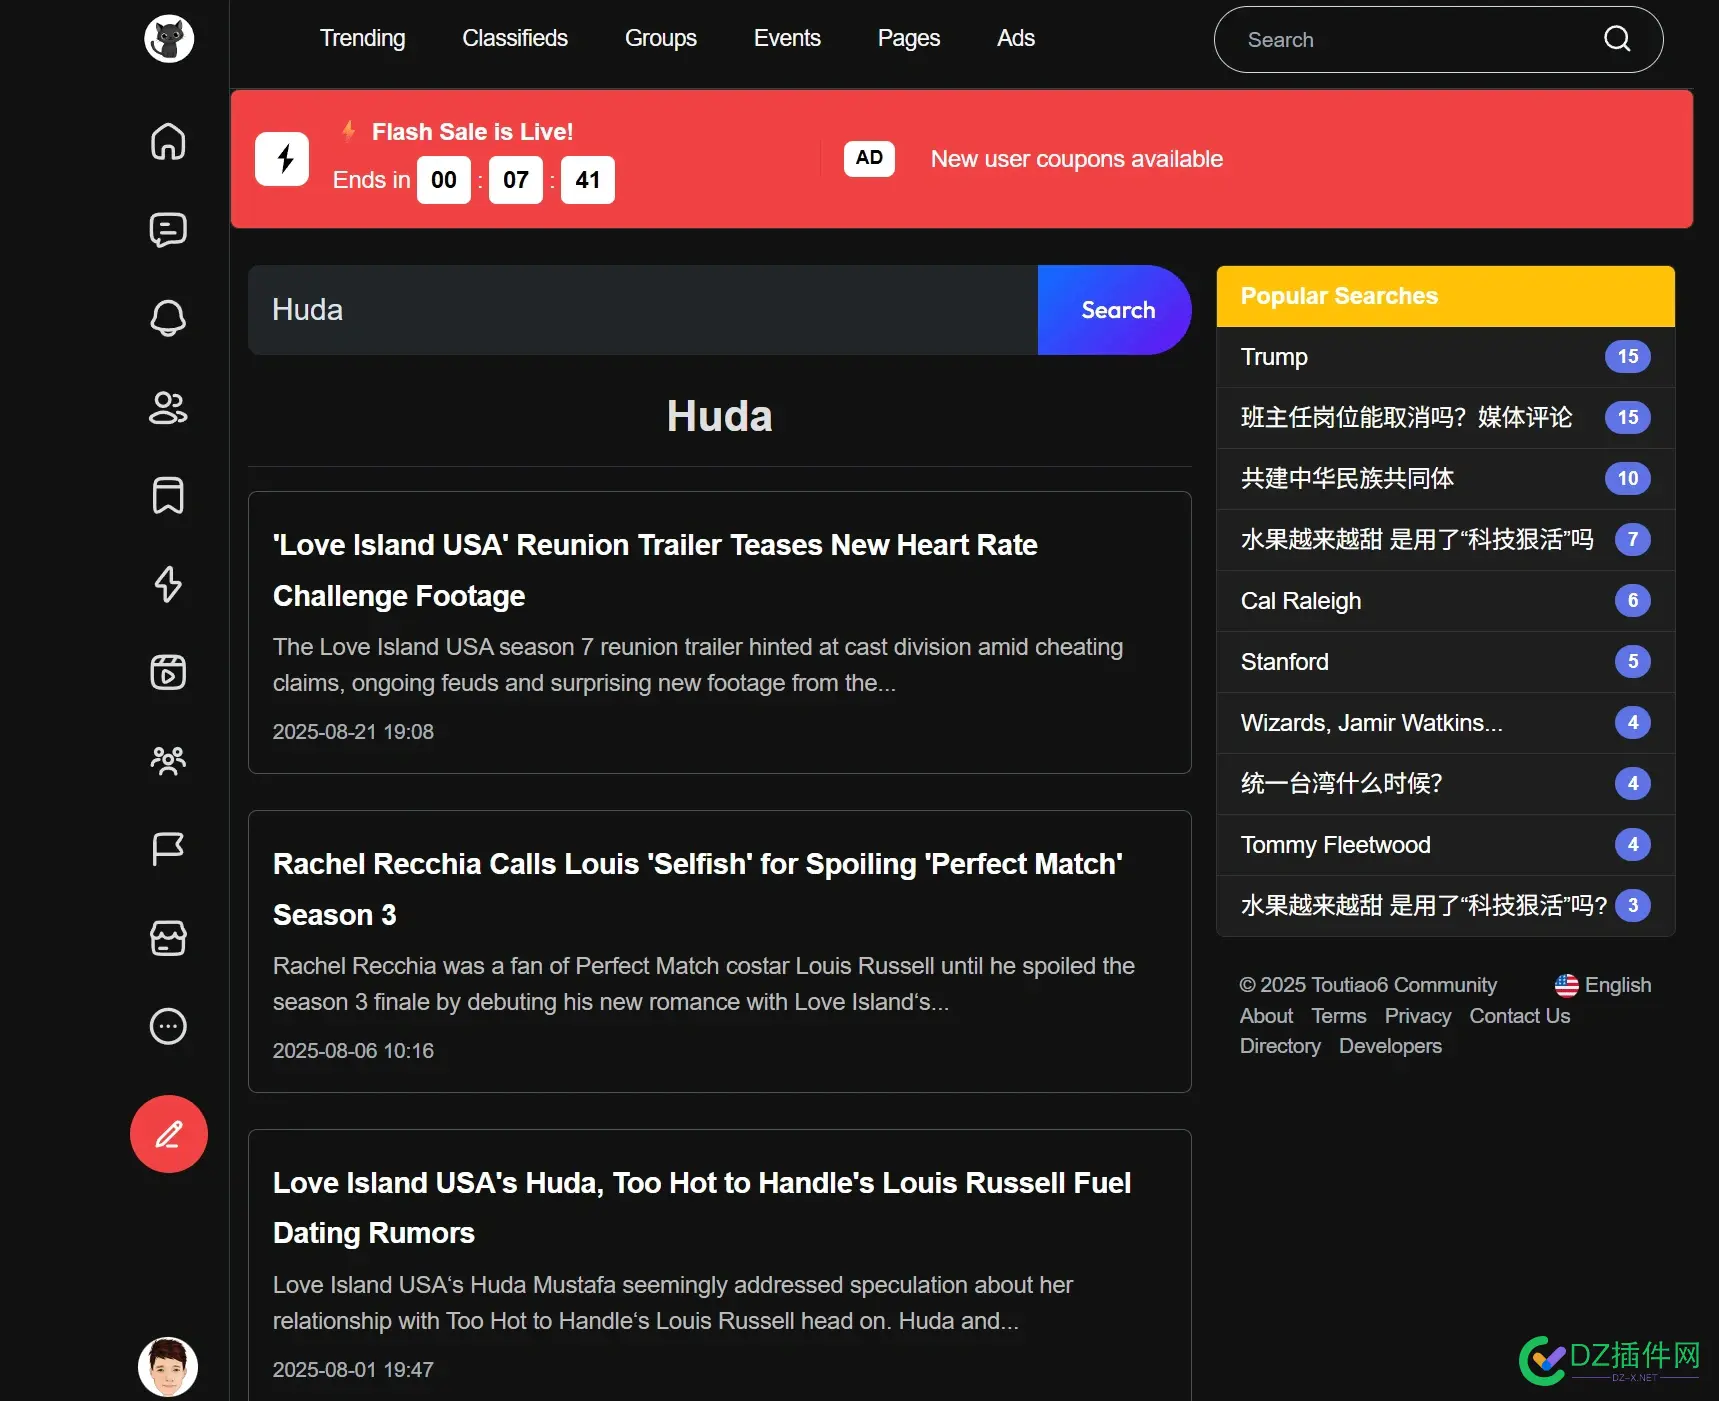1719x1401 pixels.
Task: Open the Marketplace store sidebar icon
Action: tap(168, 938)
